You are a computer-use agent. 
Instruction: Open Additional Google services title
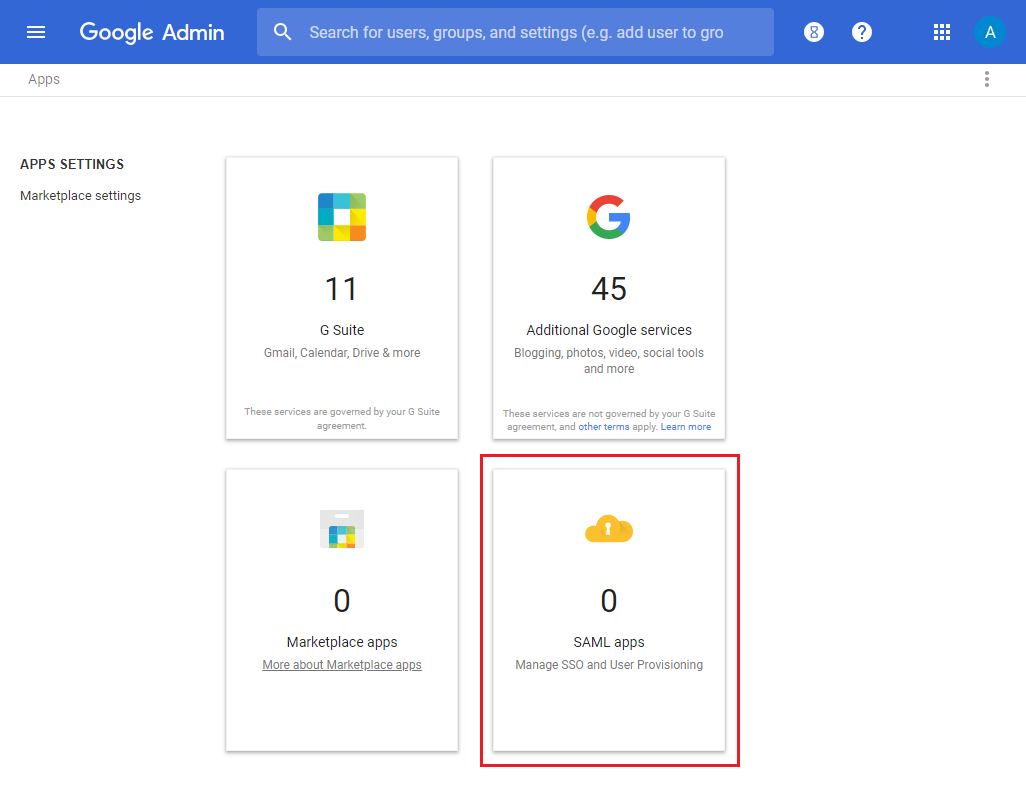coord(609,330)
